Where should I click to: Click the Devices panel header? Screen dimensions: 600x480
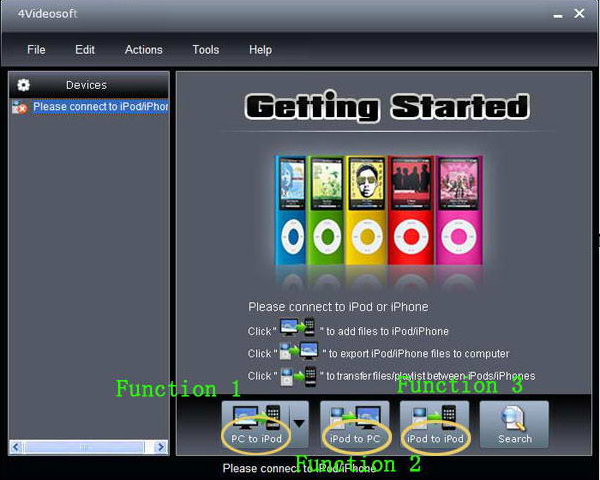pos(89,85)
